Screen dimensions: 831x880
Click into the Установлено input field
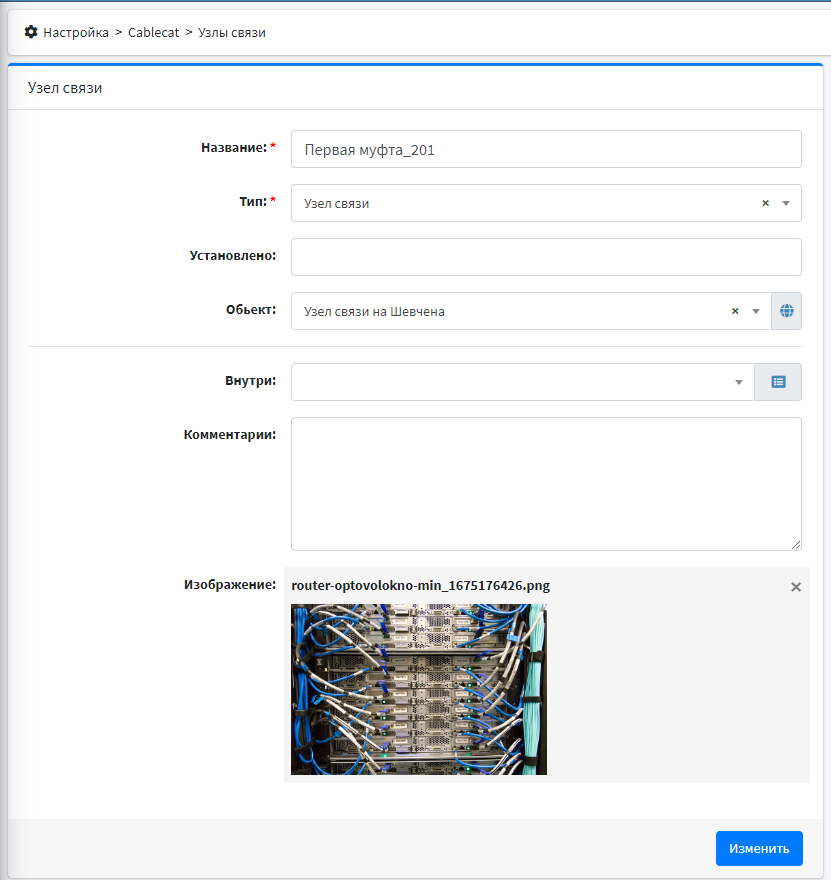(x=546, y=257)
